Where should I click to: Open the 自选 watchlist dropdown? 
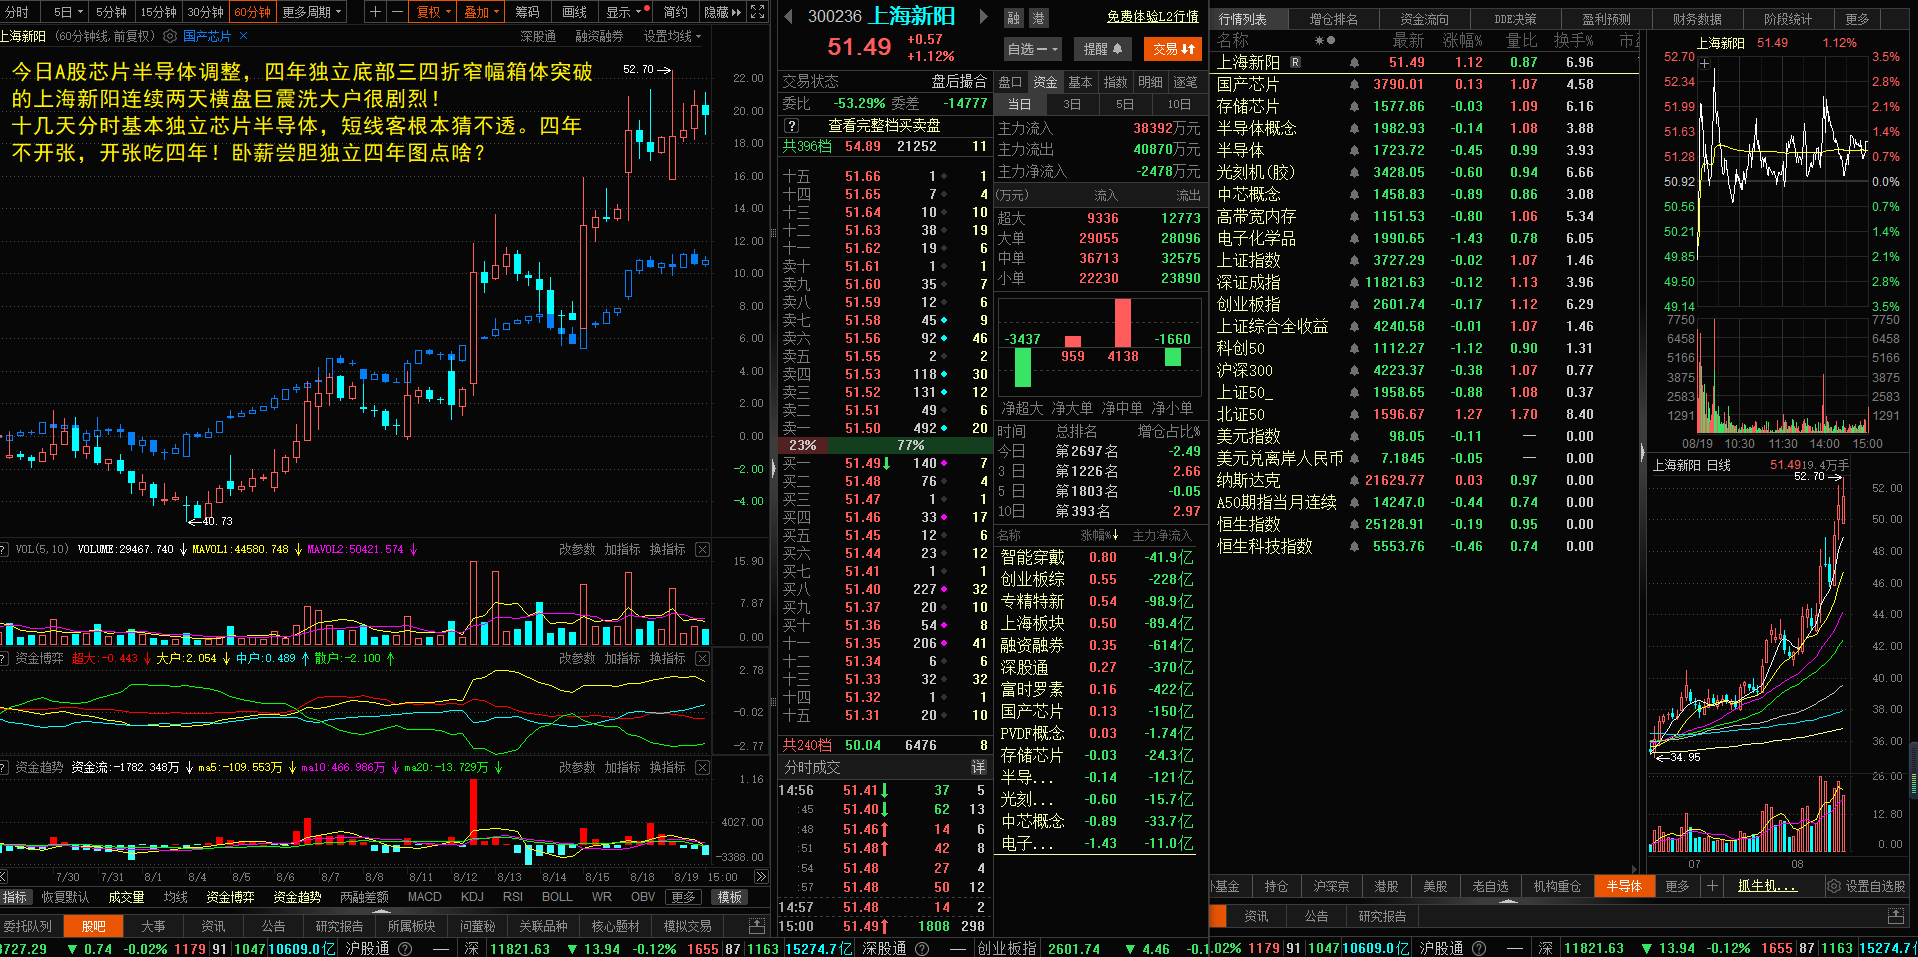(1032, 48)
